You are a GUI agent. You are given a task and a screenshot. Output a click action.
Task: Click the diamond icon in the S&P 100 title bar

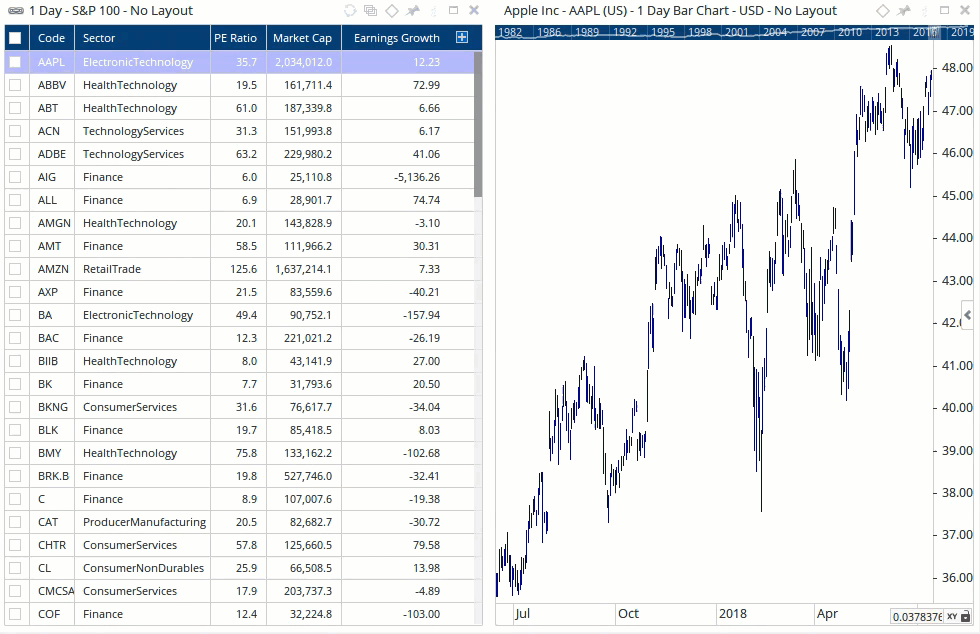[392, 11]
